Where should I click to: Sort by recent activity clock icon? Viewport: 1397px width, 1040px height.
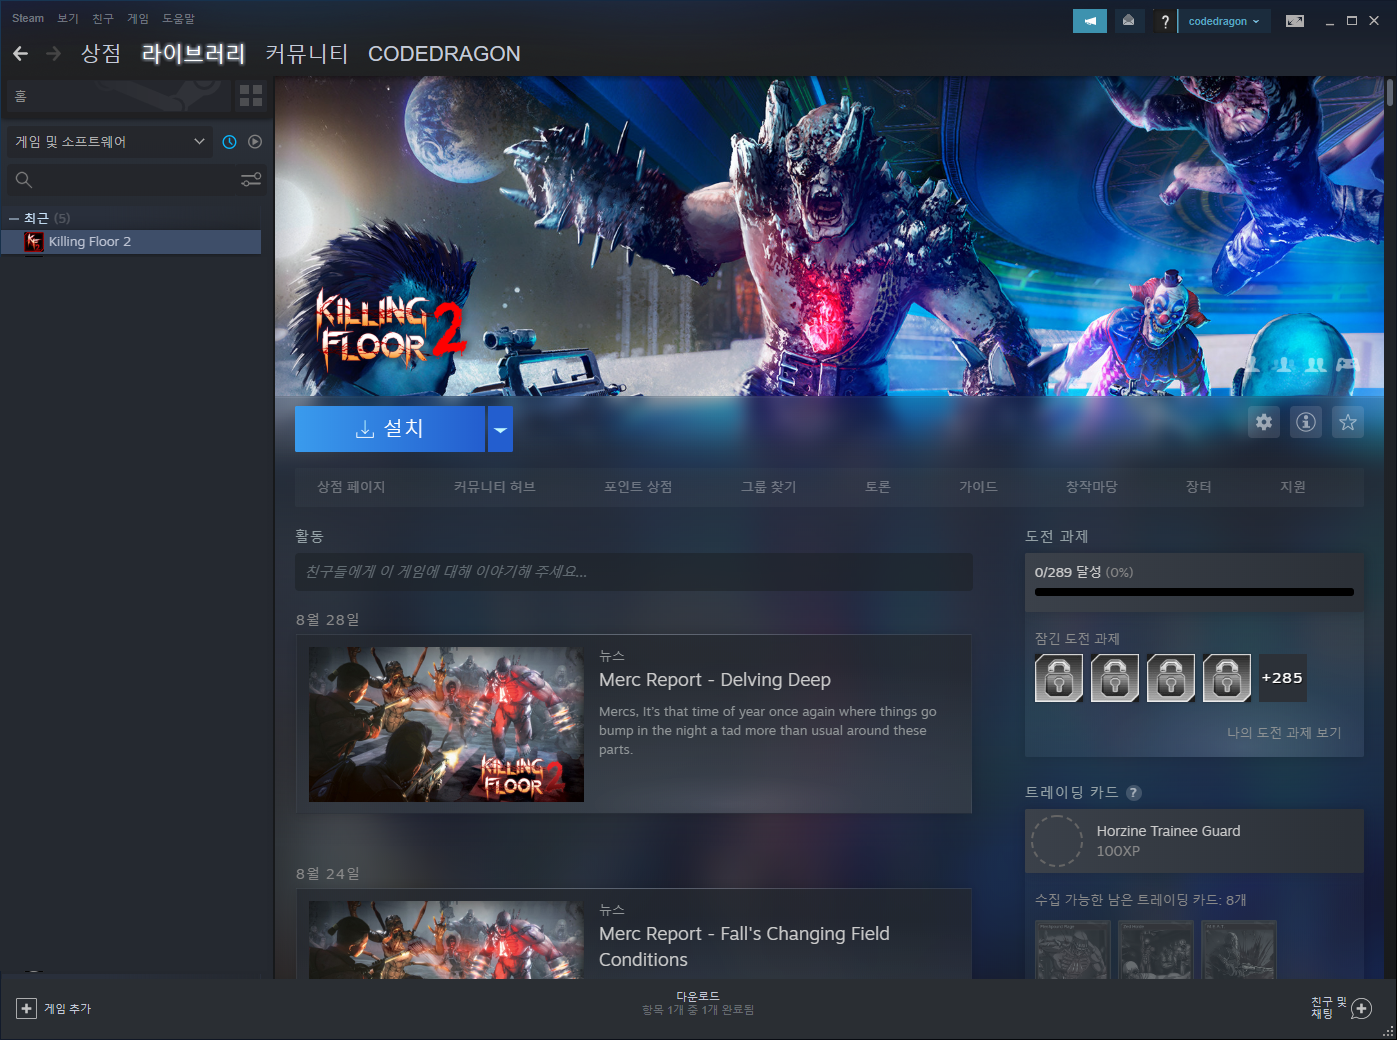click(x=229, y=142)
